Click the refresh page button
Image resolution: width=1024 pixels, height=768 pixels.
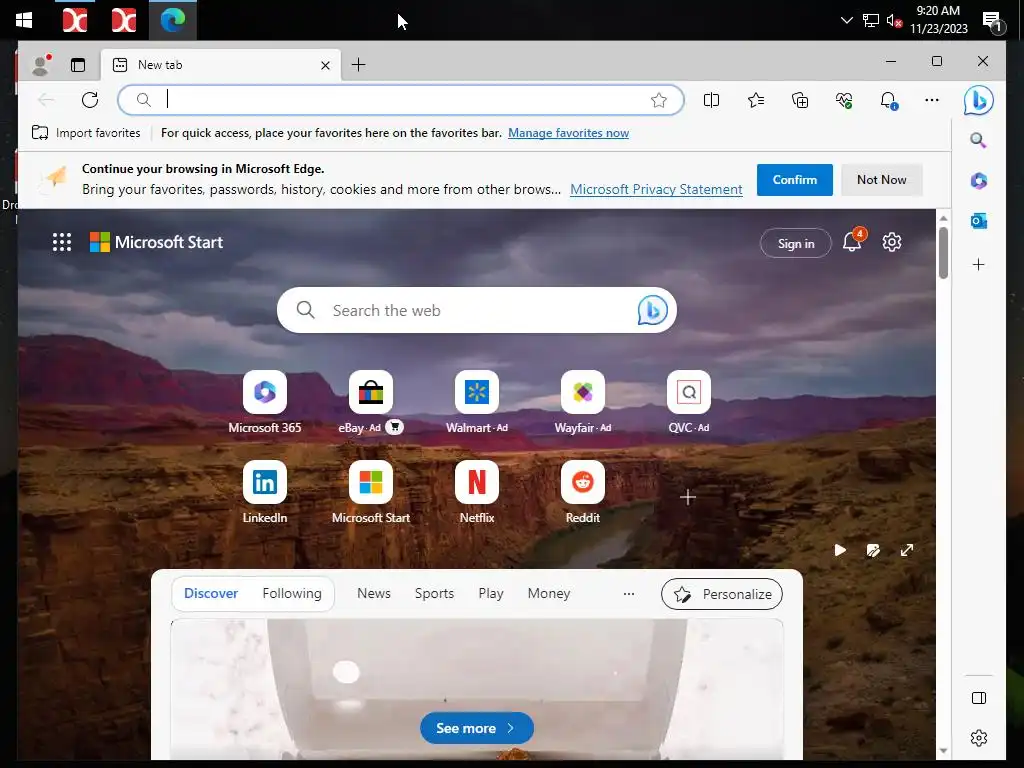90,100
